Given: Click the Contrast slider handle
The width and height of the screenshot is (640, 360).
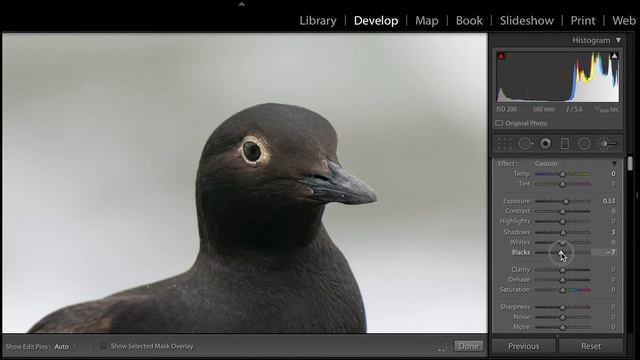Looking at the screenshot, I should point(563,211).
